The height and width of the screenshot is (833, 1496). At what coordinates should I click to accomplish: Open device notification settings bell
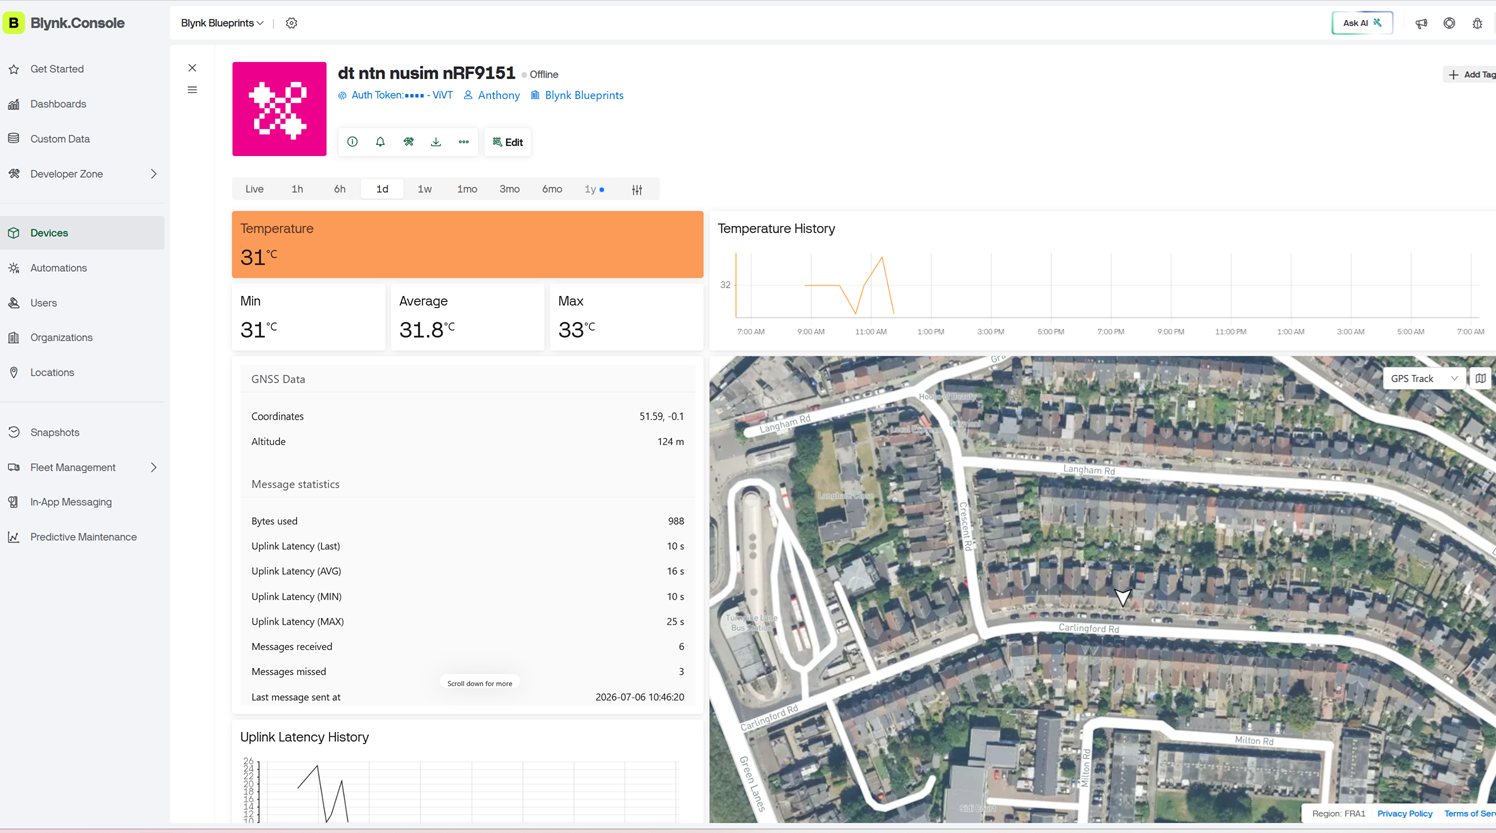point(380,142)
